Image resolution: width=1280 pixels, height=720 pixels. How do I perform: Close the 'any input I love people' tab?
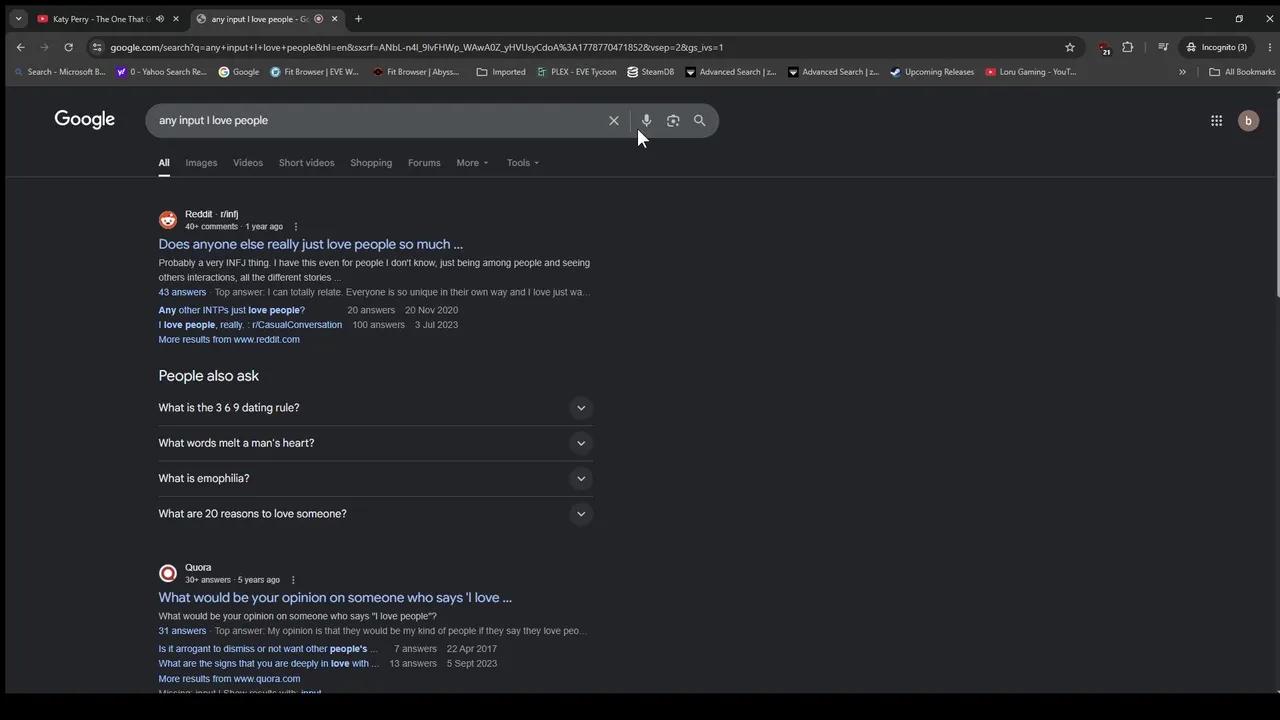point(334,19)
